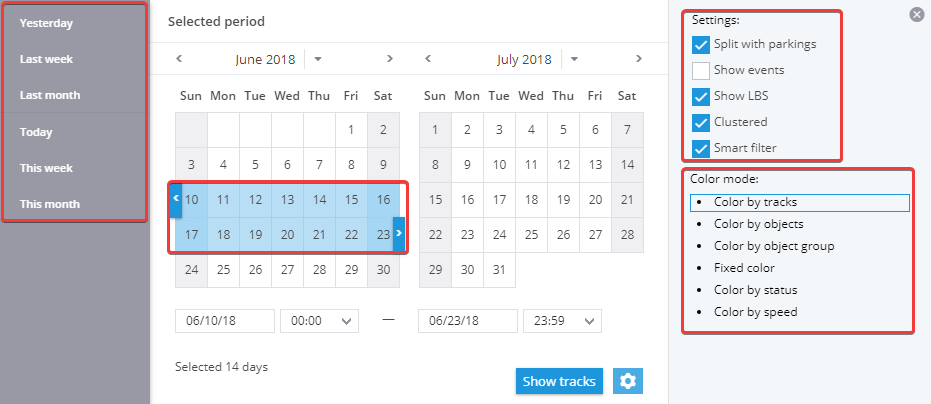Screen dimensions: 931x404
Task: Click the gear settings icon beside Show tracks
Action: [x=628, y=381]
